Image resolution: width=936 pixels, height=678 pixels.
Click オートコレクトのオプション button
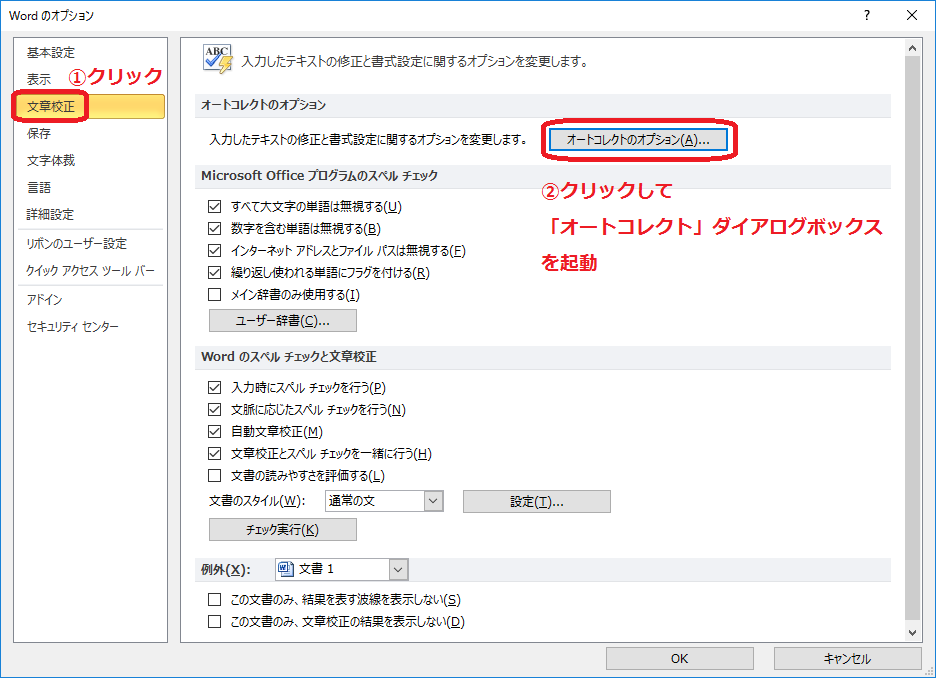coord(637,139)
